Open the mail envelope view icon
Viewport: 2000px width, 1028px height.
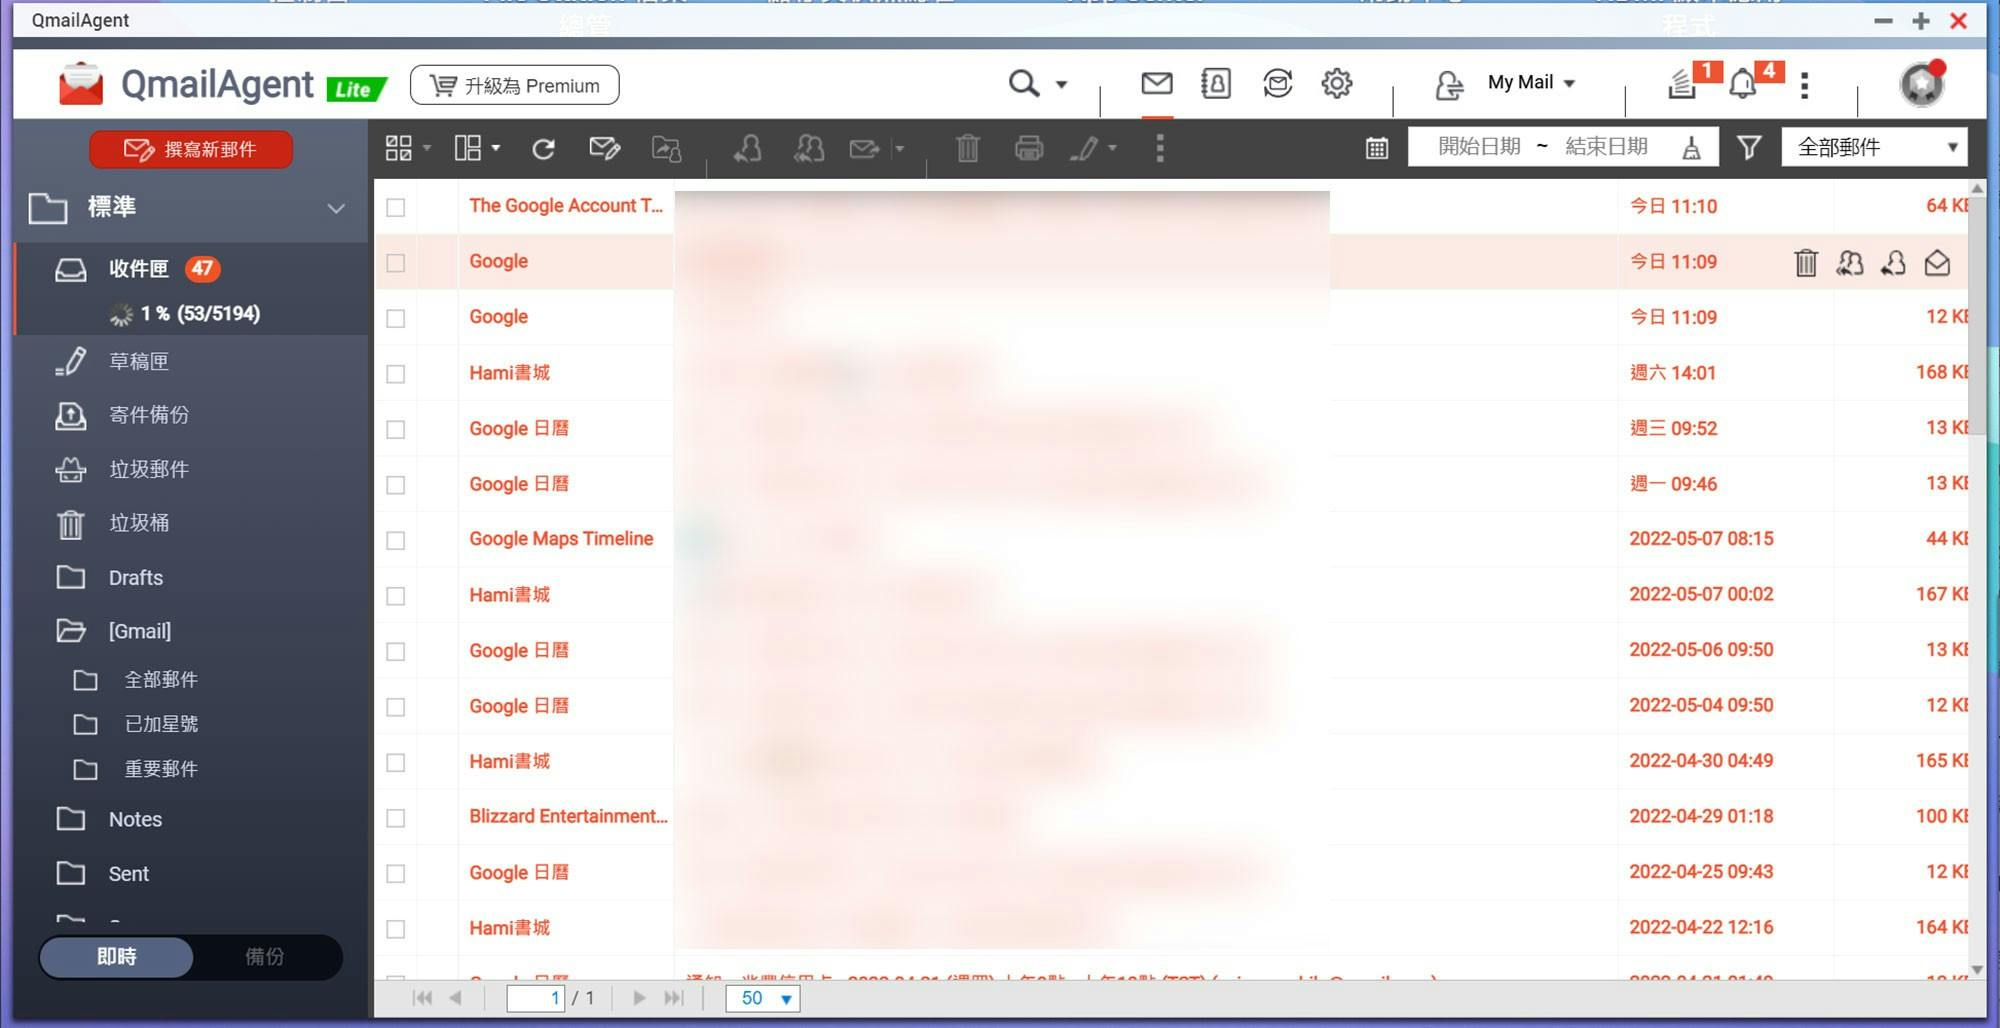point(1157,84)
